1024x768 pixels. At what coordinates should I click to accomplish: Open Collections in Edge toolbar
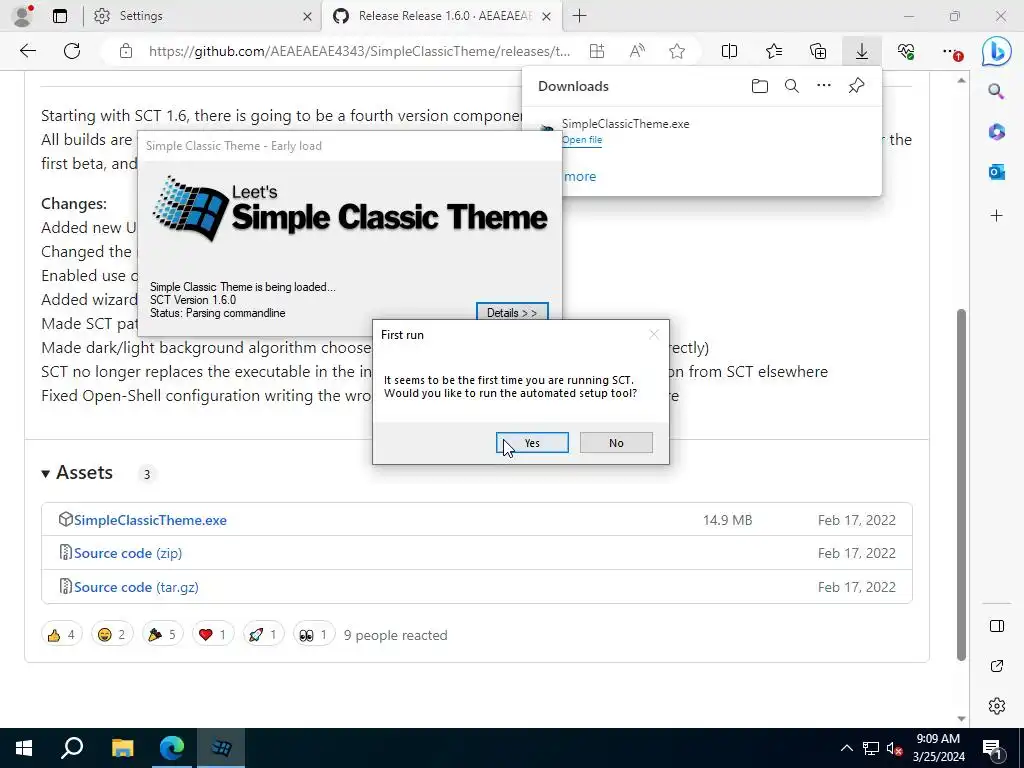click(x=818, y=51)
